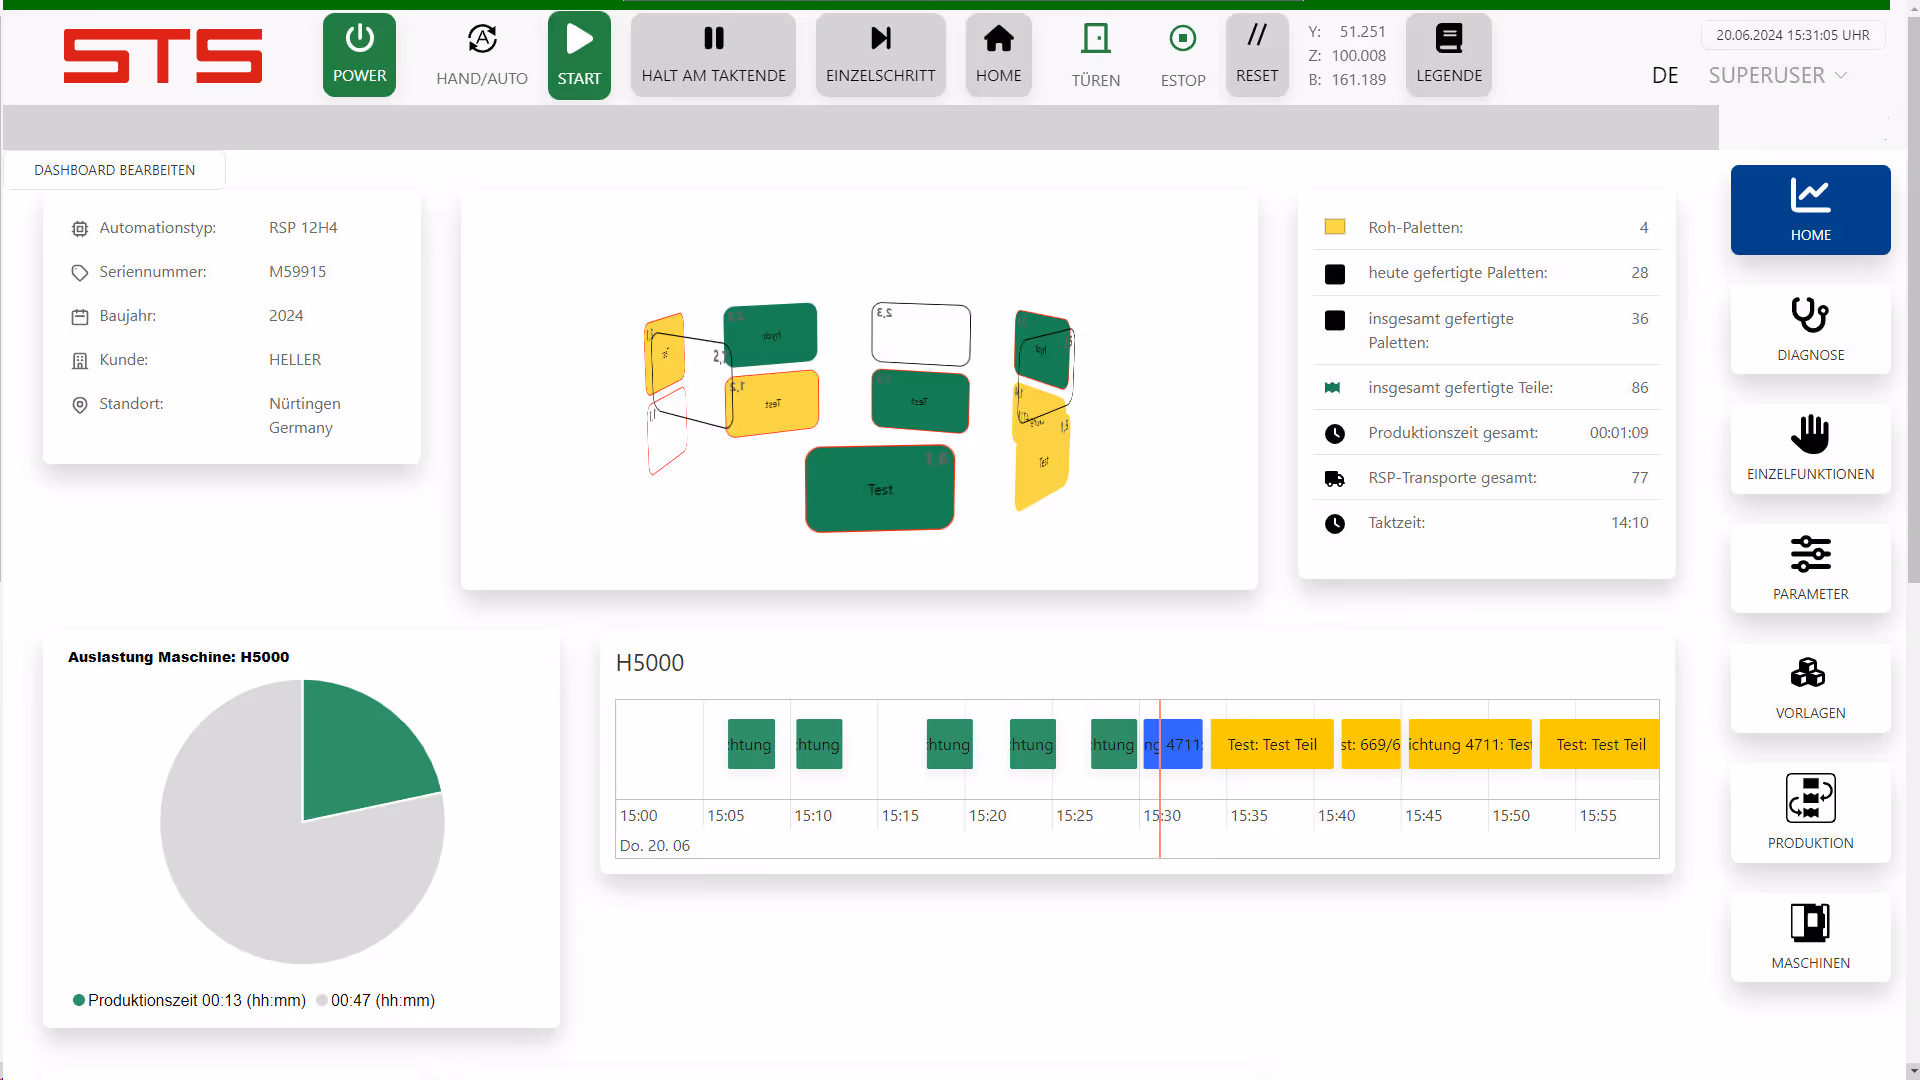Image resolution: width=1920 pixels, height=1080 pixels.
Task: Go to PRODUKTION page
Action: pyautogui.click(x=1810, y=812)
